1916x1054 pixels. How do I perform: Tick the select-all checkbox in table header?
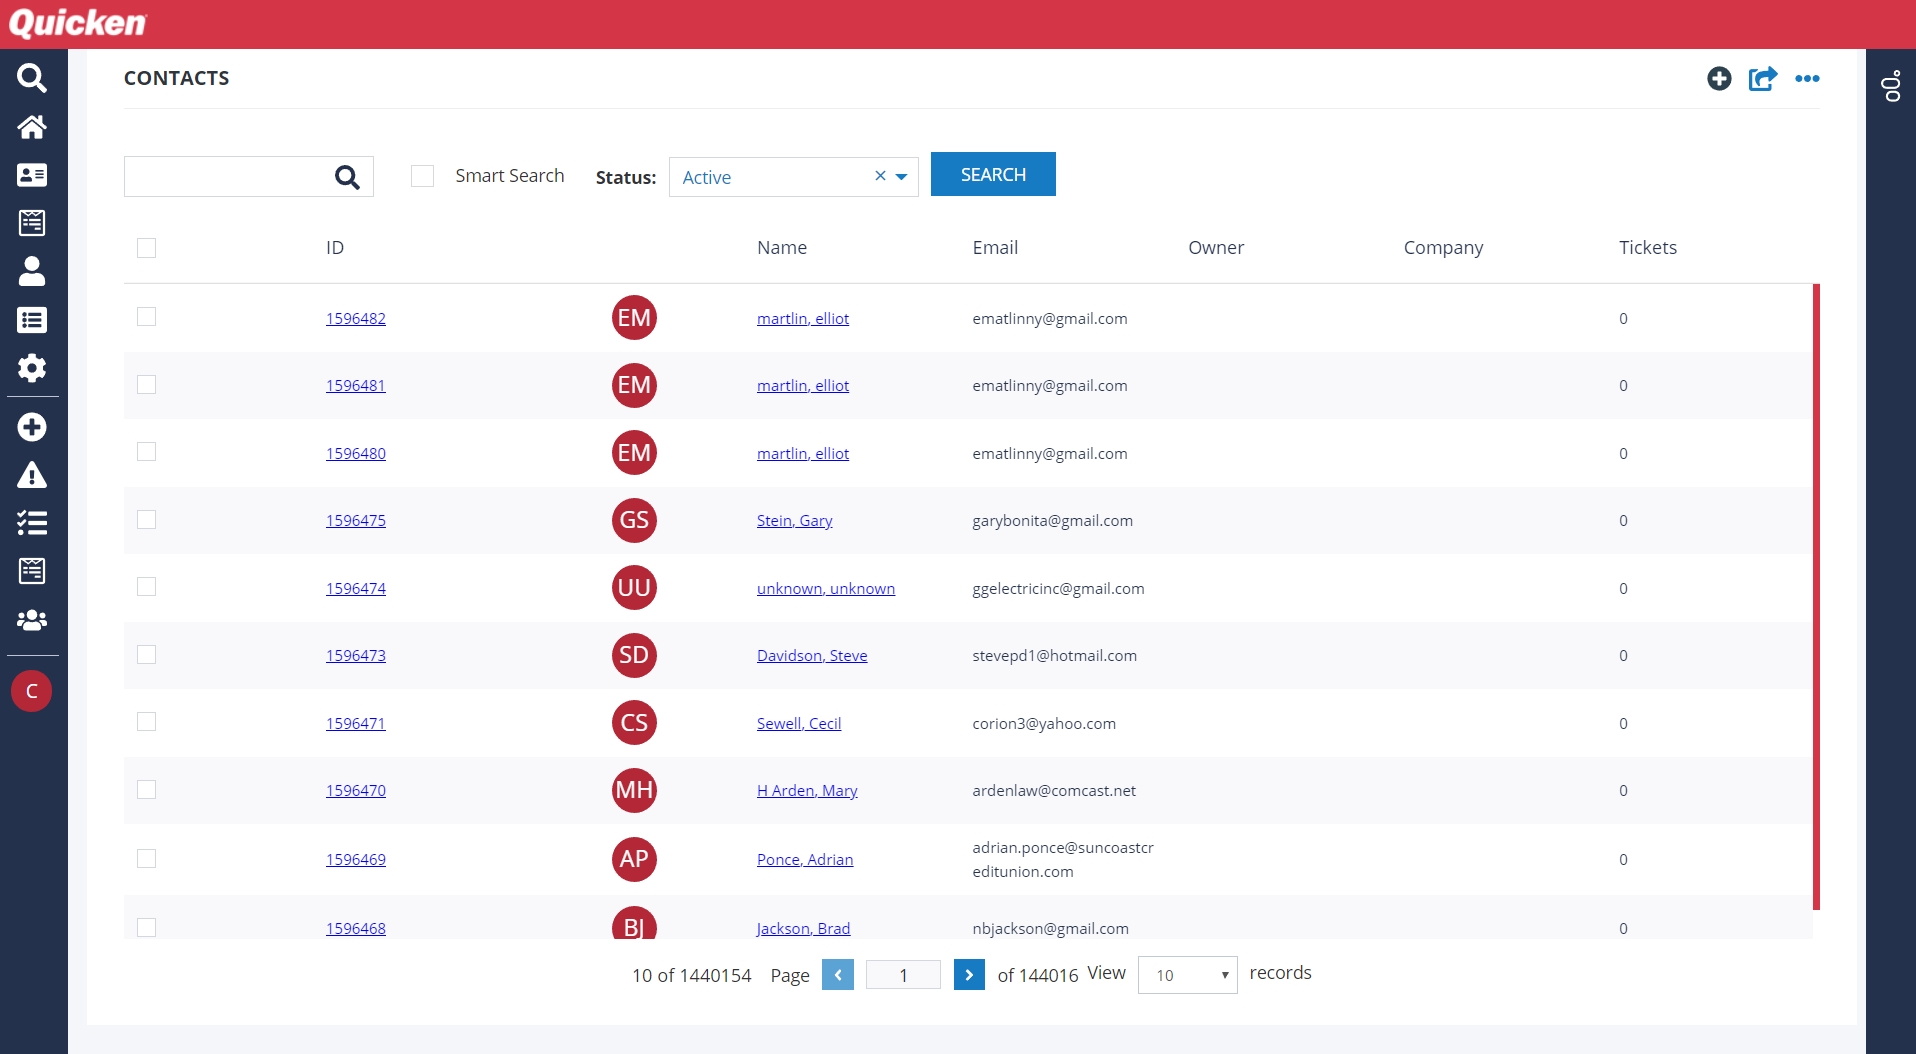147,248
